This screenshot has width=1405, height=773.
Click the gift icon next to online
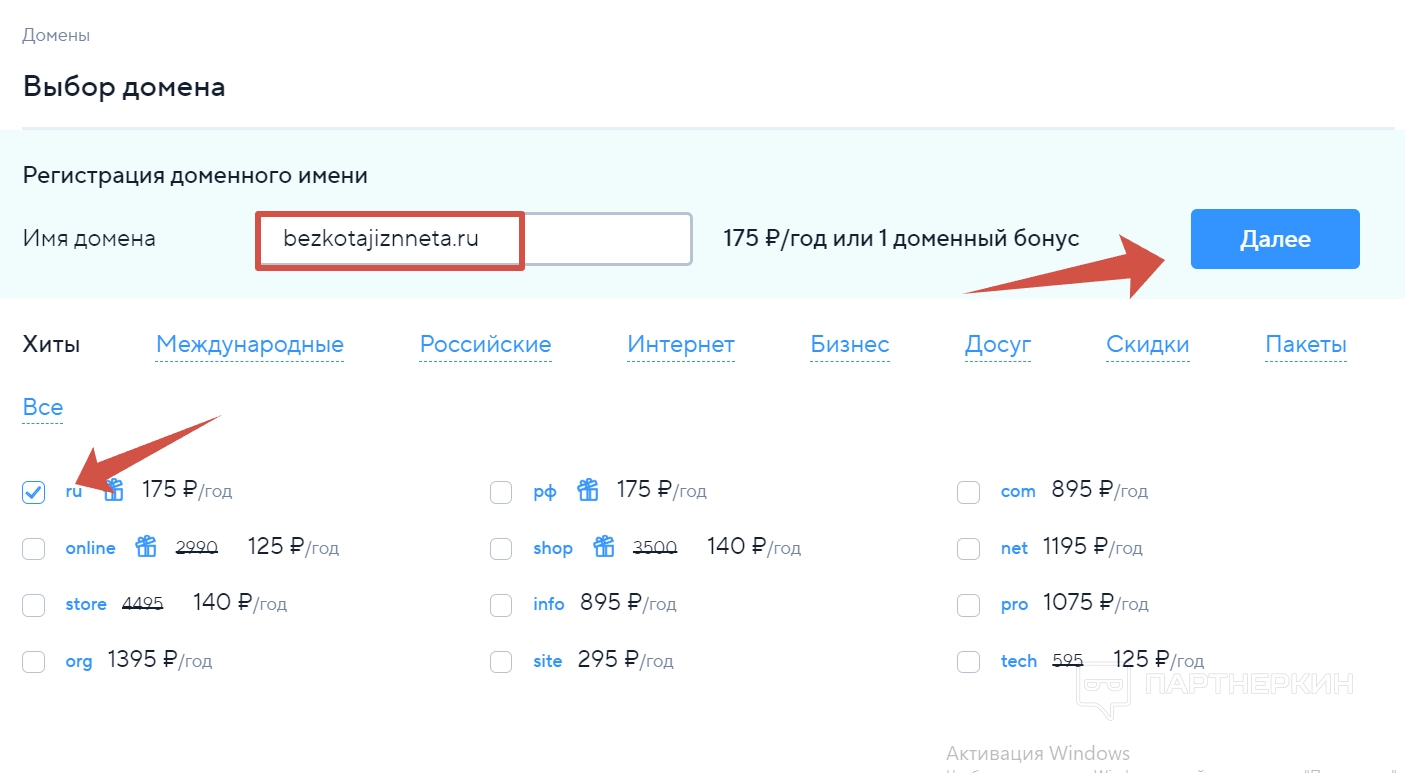[147, 546]
